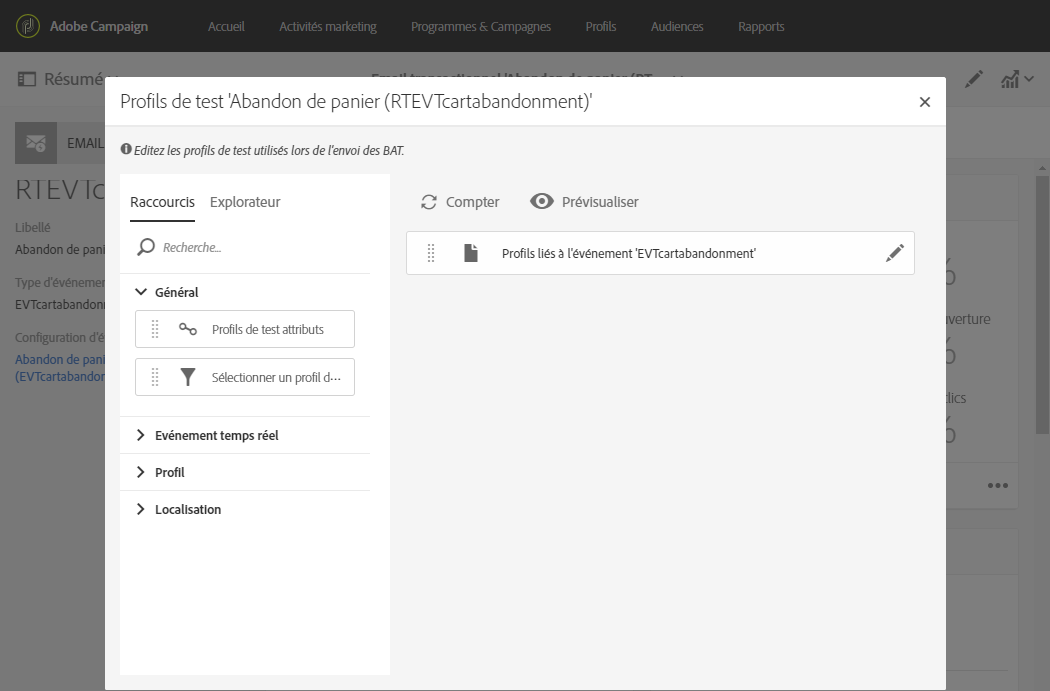Switch to the Explorateur tab
Image resolution: width=1050 pixels, height=691 pixels.
(245, 202)
